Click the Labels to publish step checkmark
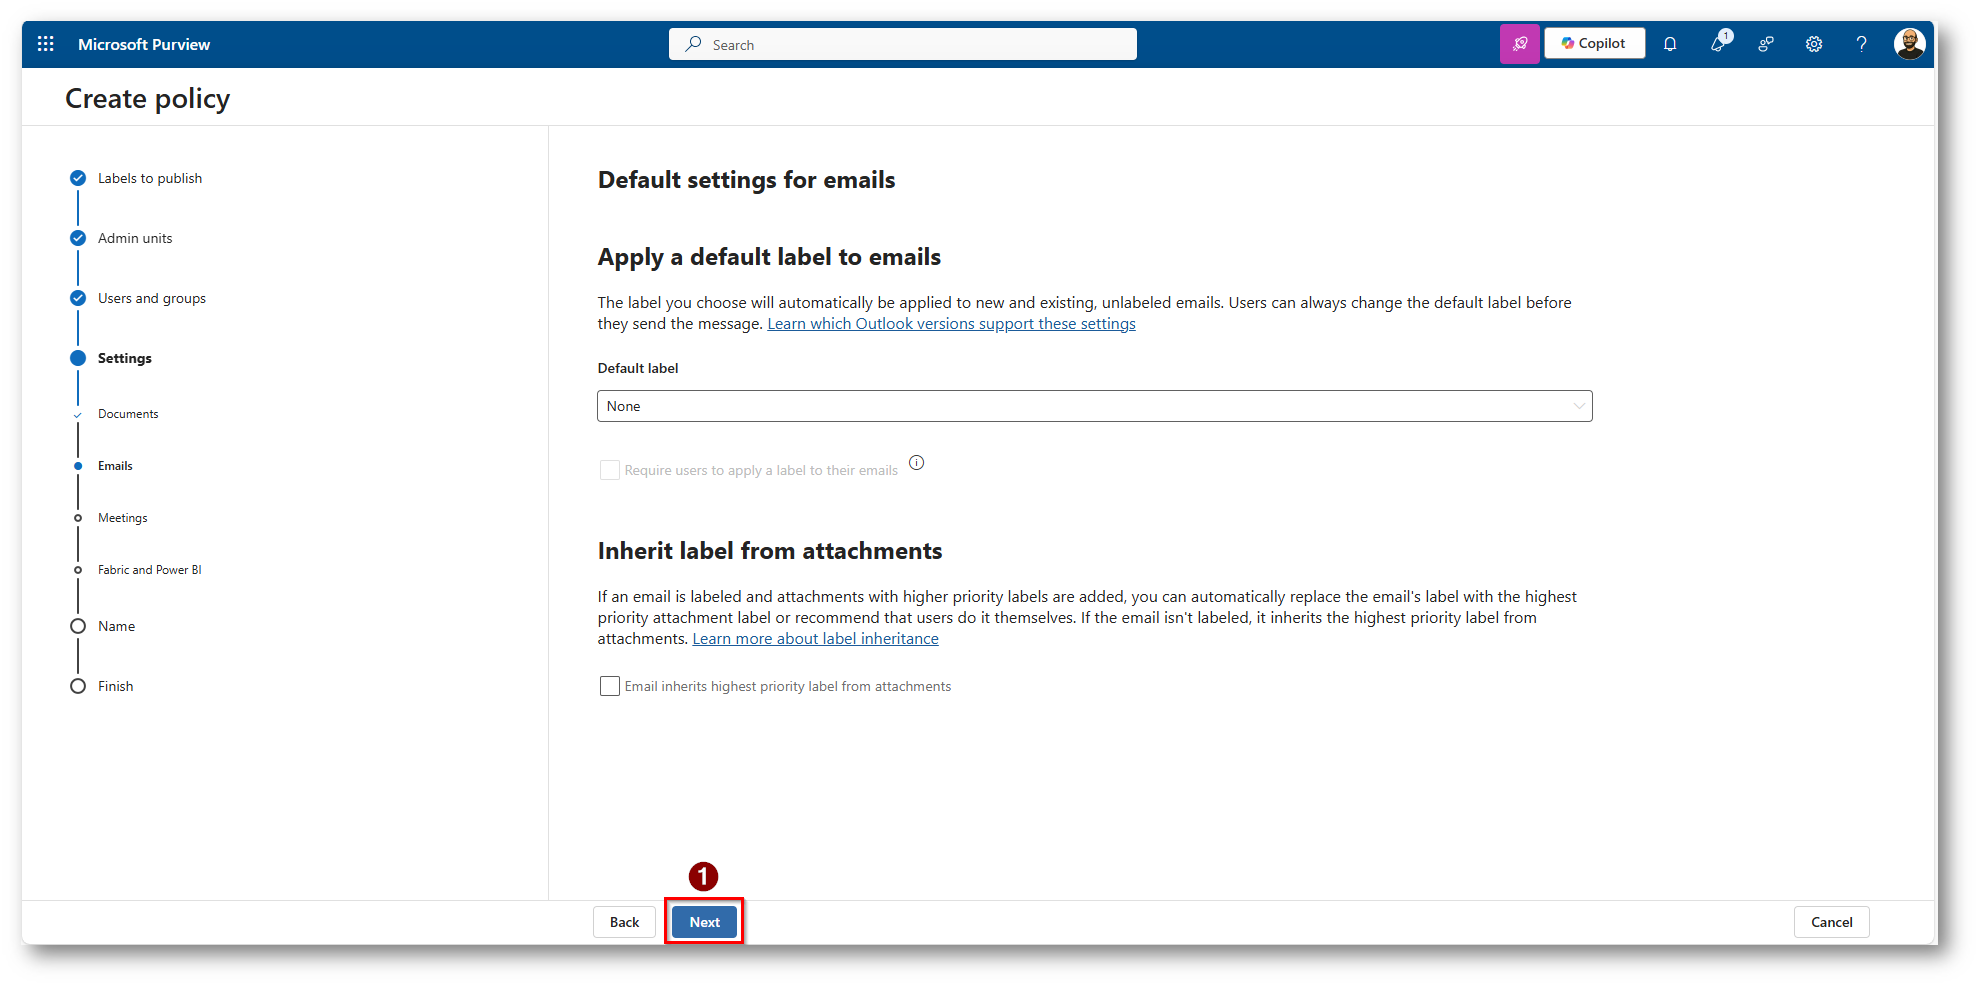The image size is (1980, 987). 78,178
